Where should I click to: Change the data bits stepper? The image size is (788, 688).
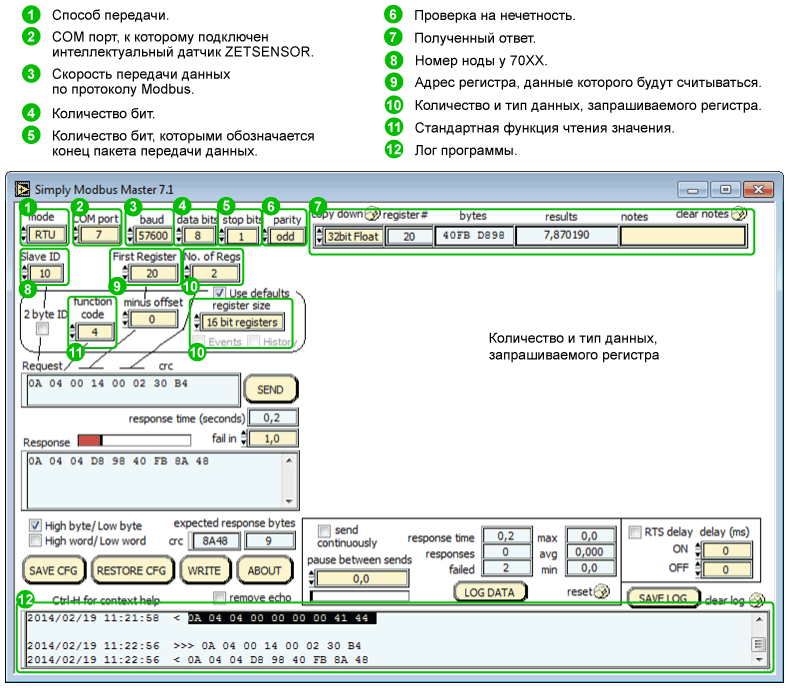coord(180,236)
